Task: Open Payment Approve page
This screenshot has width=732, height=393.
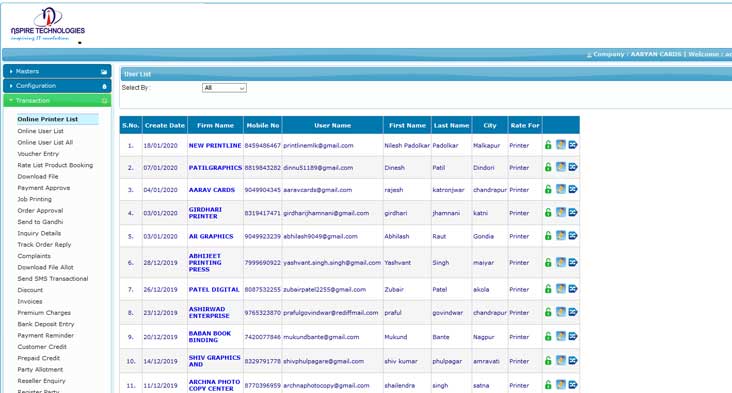Action: coord(44,188)
